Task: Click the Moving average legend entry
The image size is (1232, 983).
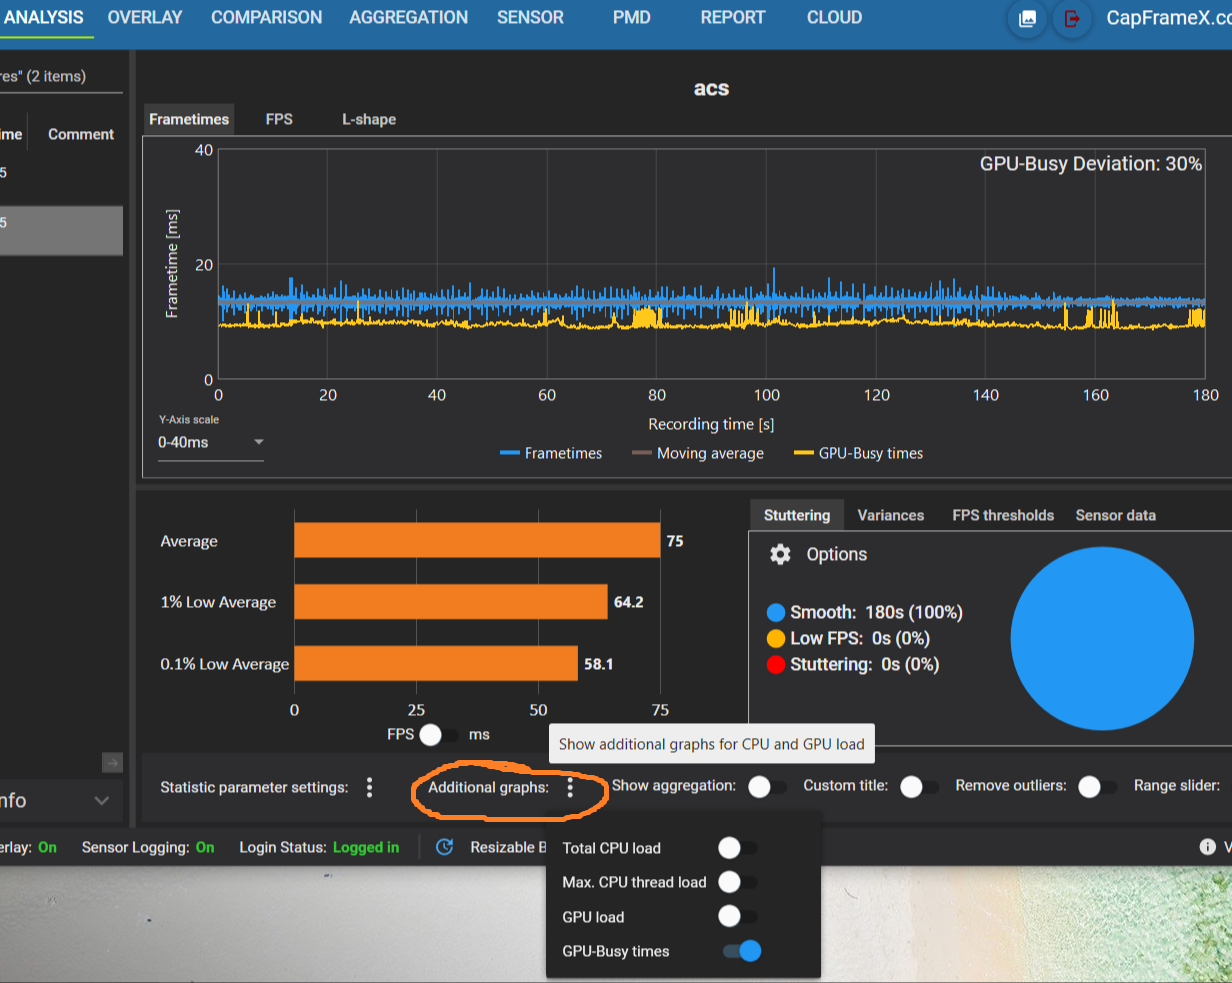Action: click(x=698, y=453)
